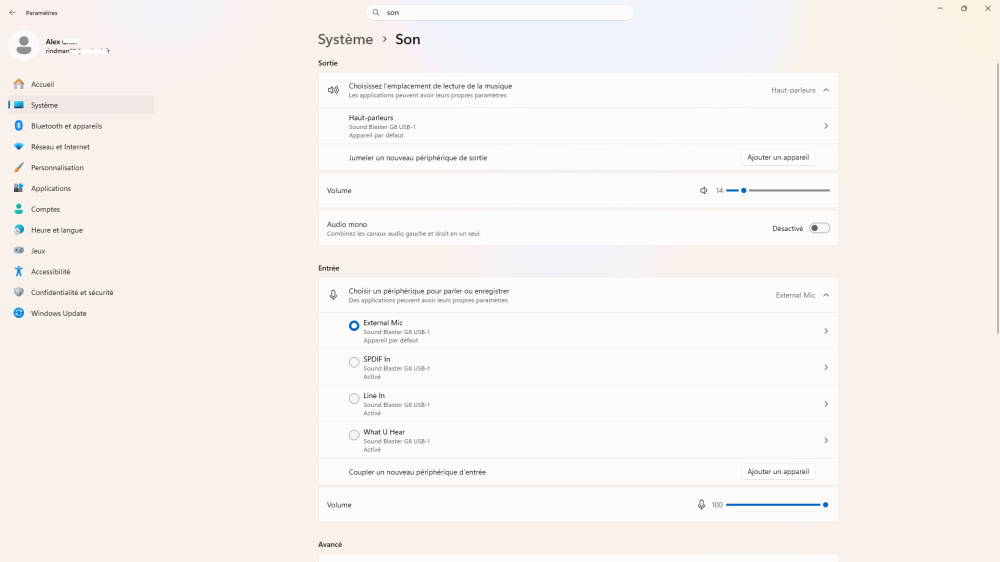
Task: Select the Line In radio button
Action: click(x=354, y=399)
